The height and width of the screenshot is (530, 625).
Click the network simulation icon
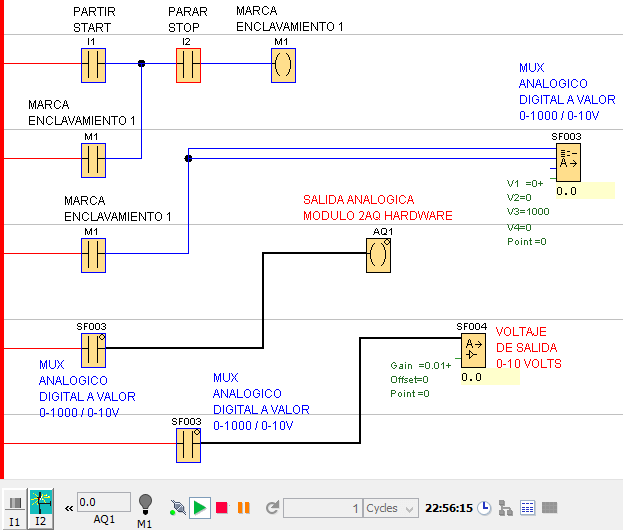pos(506,508)
